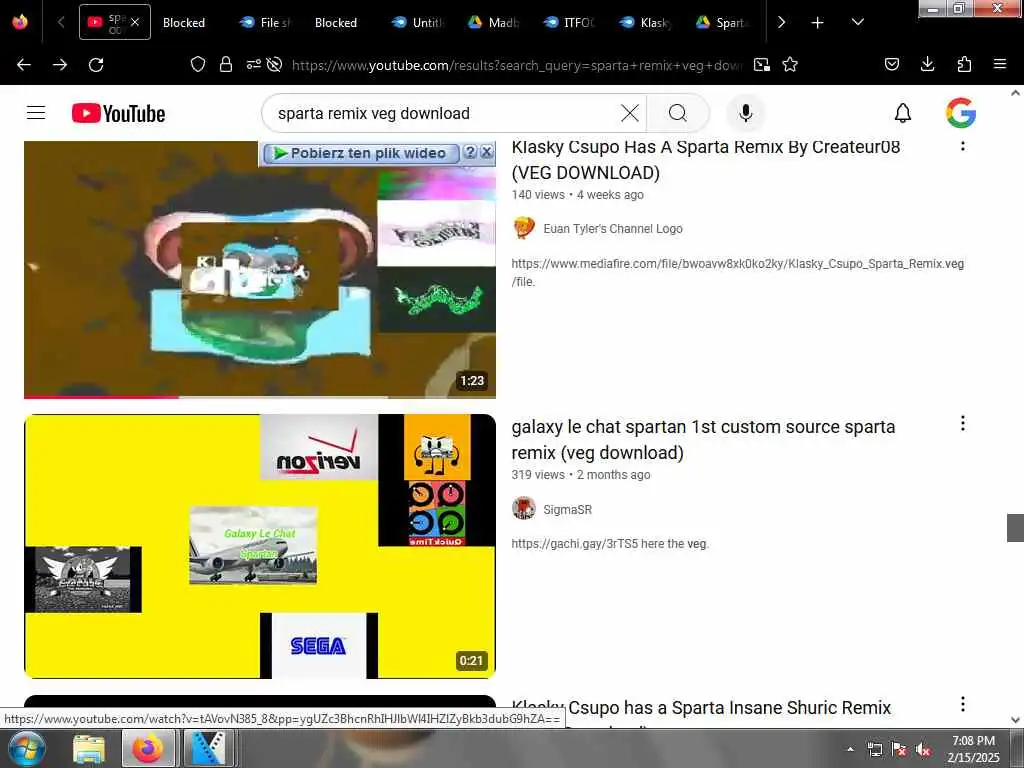The height and width of the screenshot is (768, 1024).
Task: Switch to the first Blocked tab
Action: point(184,23)
